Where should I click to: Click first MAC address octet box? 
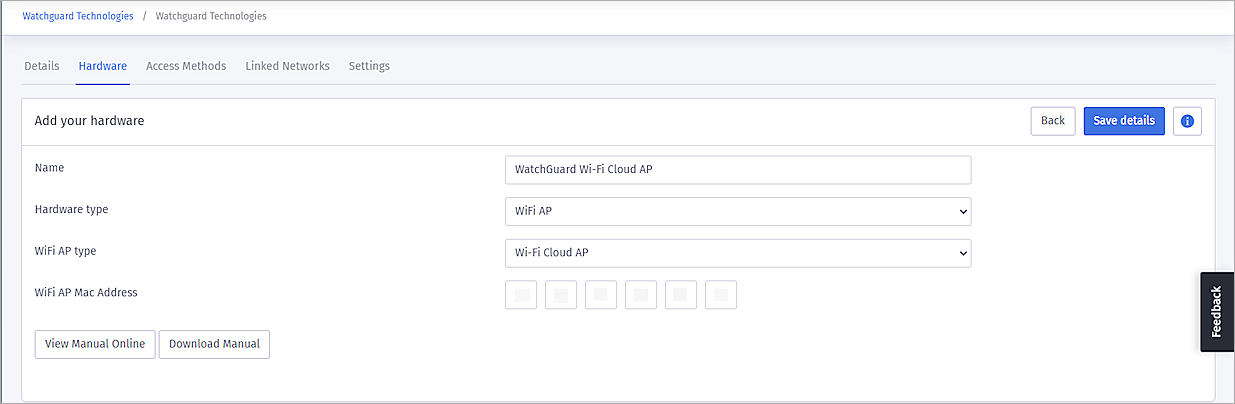coord(521,295)
